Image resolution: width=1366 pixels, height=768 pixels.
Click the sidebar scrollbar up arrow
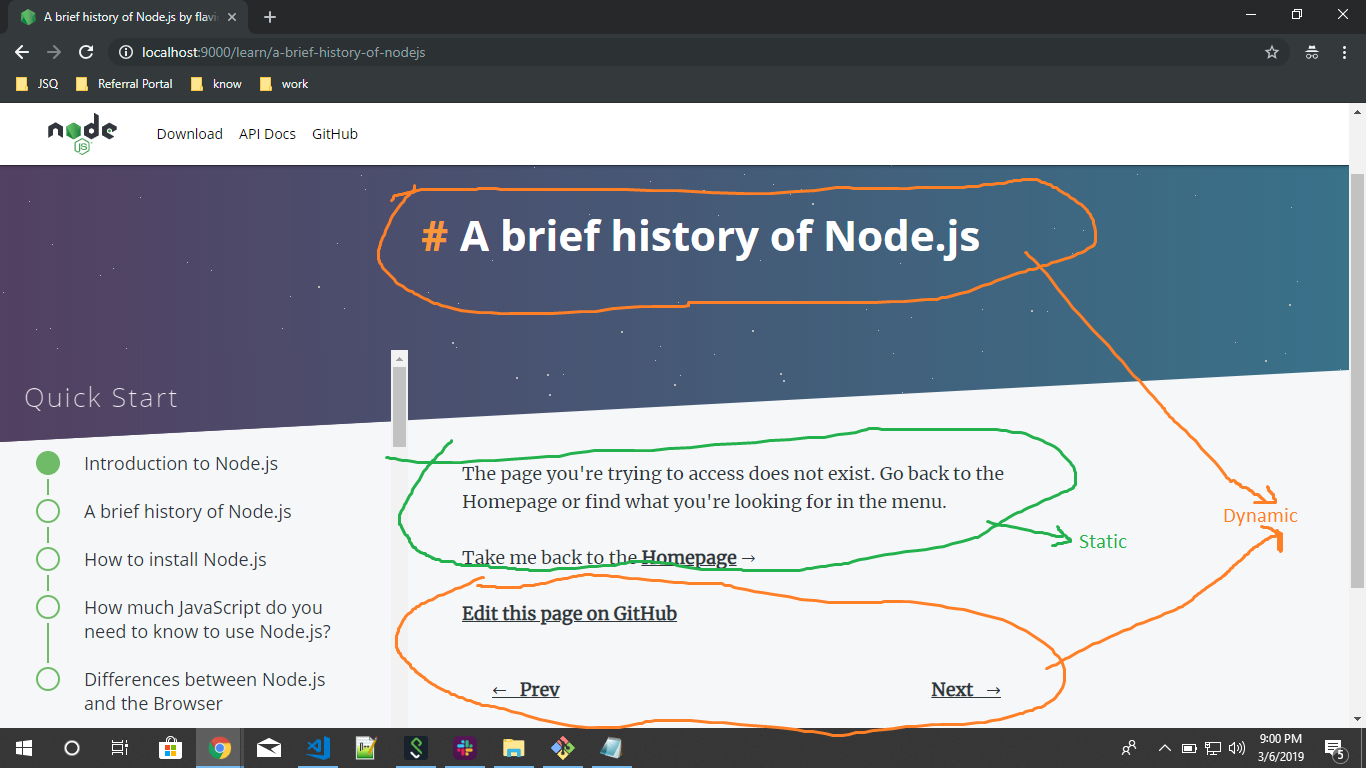point(400,358)
